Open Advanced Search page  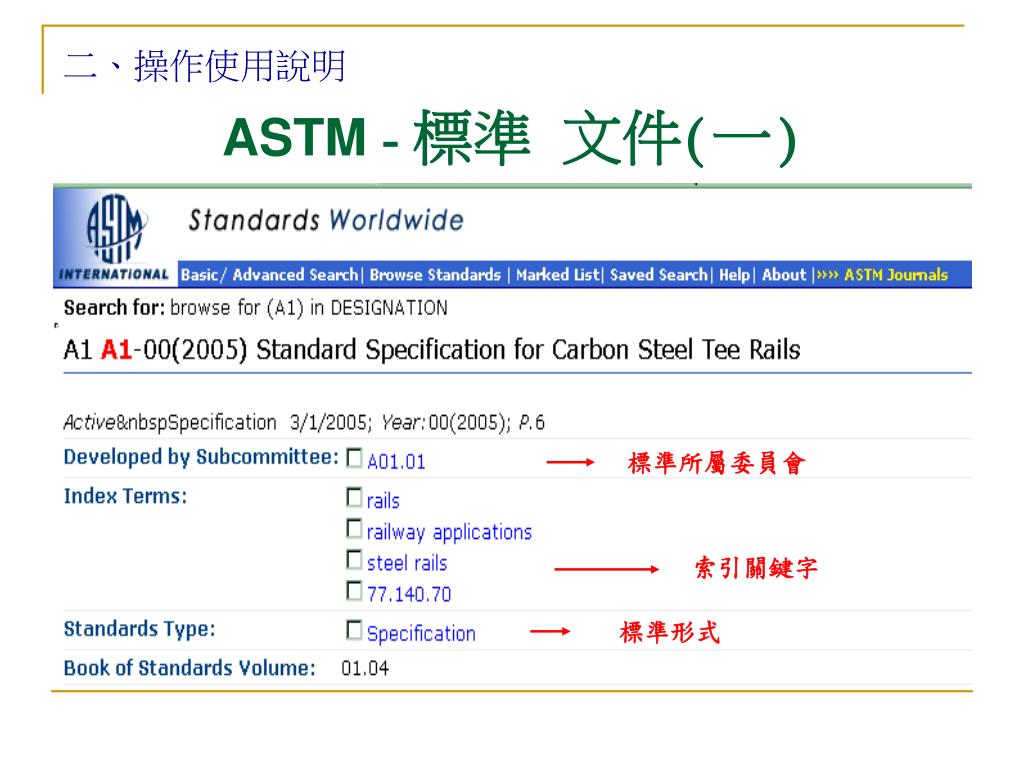[295, 275]
